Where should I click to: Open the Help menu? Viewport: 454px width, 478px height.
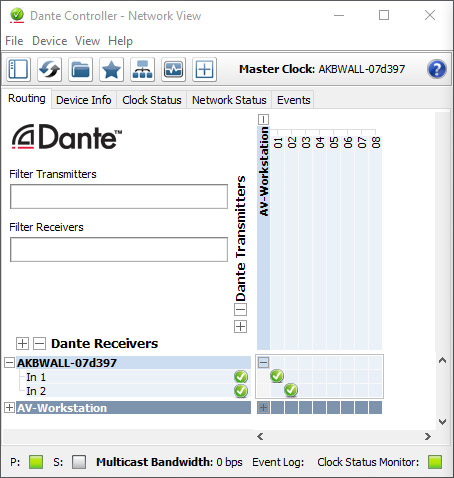(x=120, y=41)
